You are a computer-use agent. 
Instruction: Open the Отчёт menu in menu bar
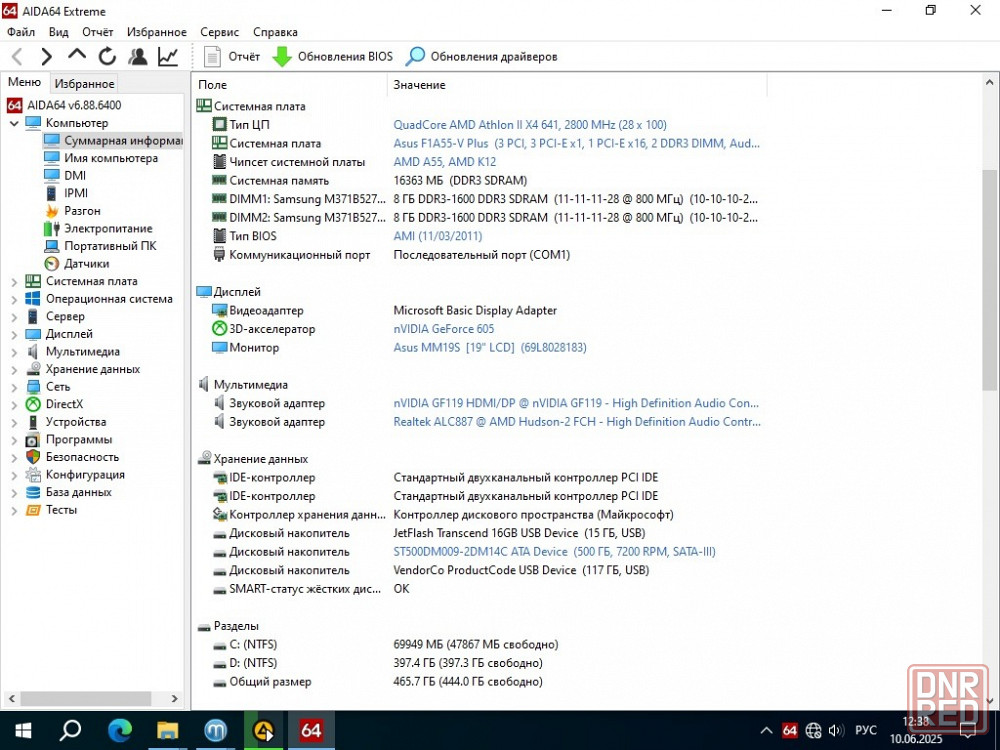[98, 32]
